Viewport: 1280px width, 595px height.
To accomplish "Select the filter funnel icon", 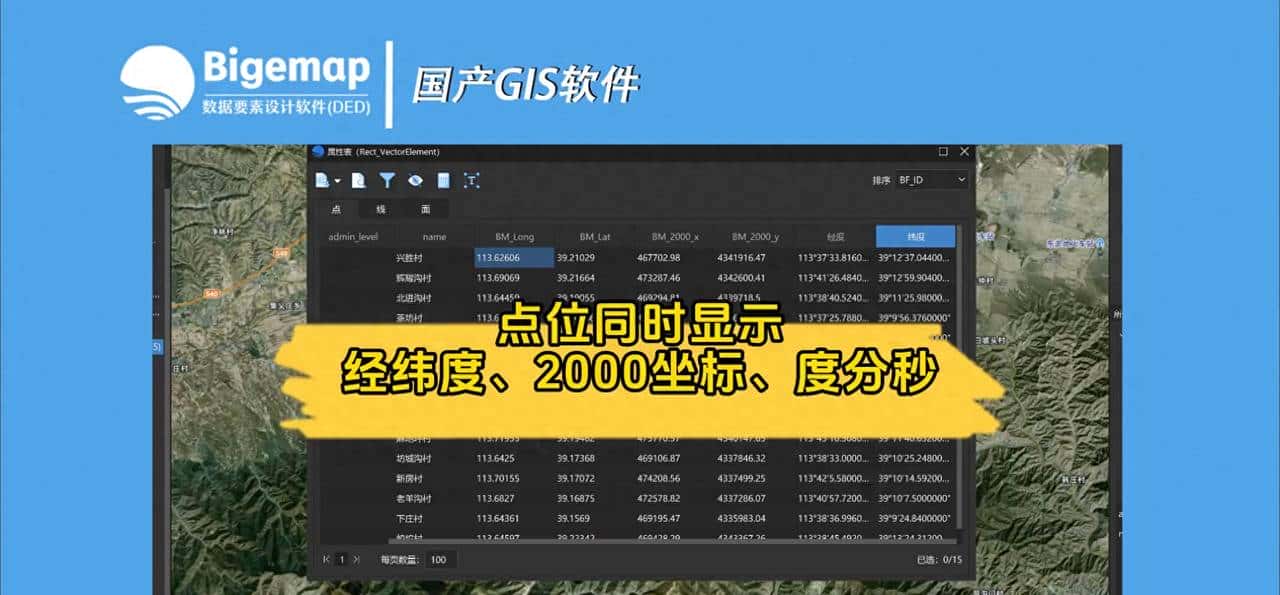I will click(387, 180).
